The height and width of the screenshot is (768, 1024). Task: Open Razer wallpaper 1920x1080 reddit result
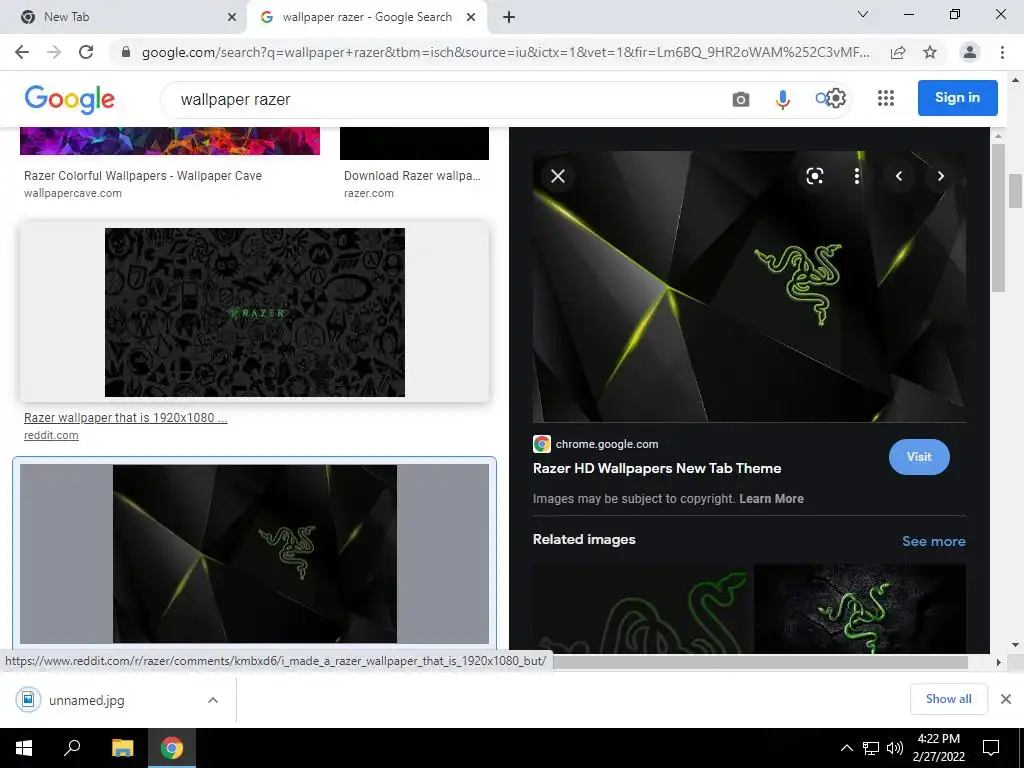pos(125,418)
